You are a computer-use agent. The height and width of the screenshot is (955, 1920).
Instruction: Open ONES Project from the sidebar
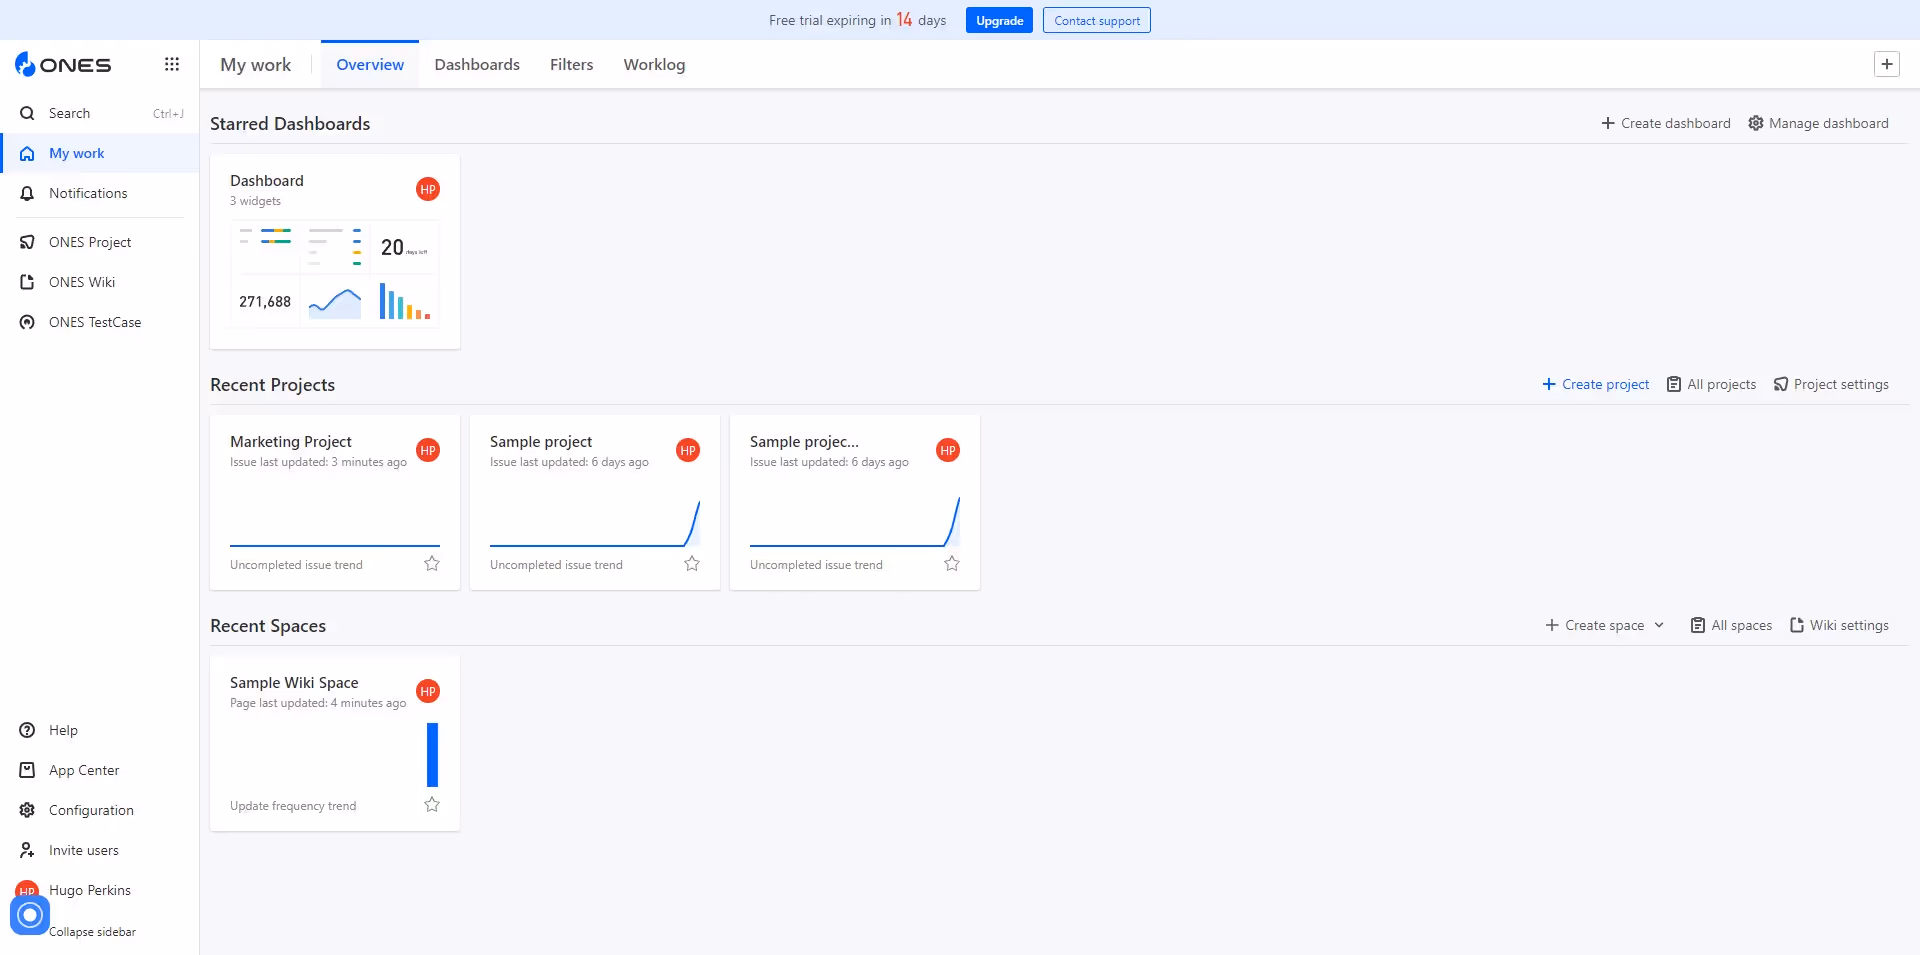[100, 242]
